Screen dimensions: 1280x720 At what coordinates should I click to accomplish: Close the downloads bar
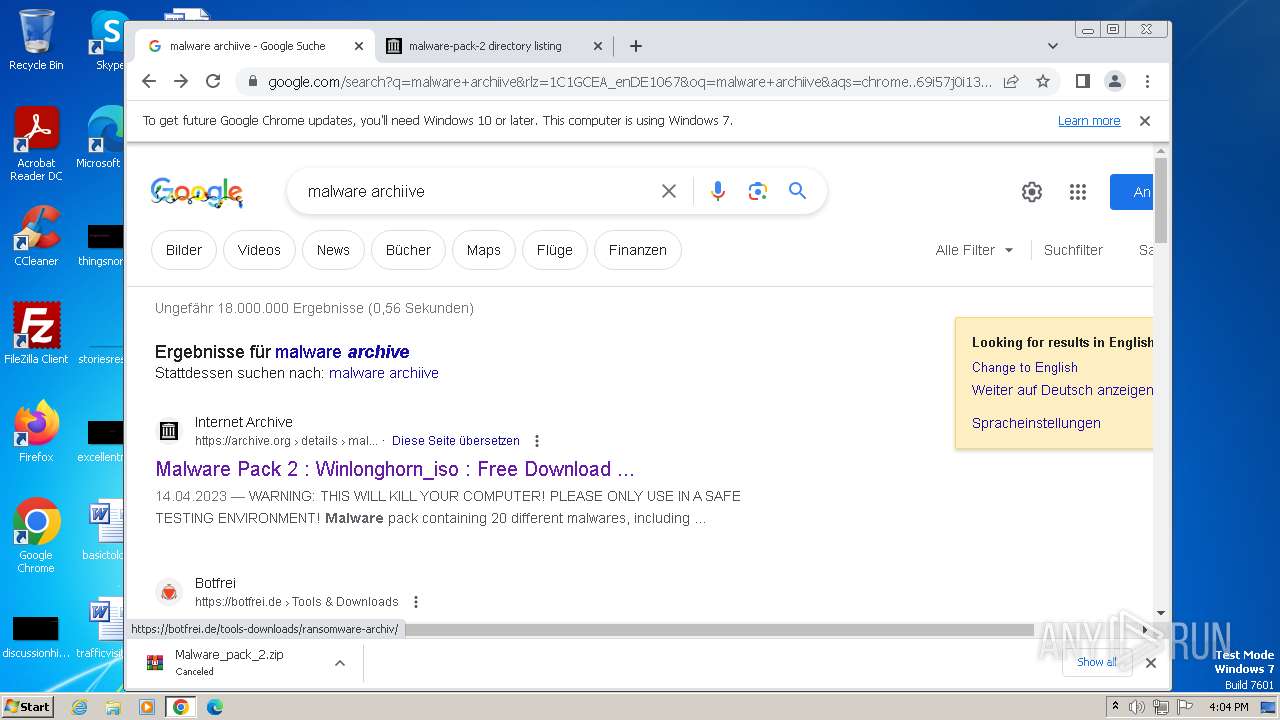click(x=1151, y=662)
